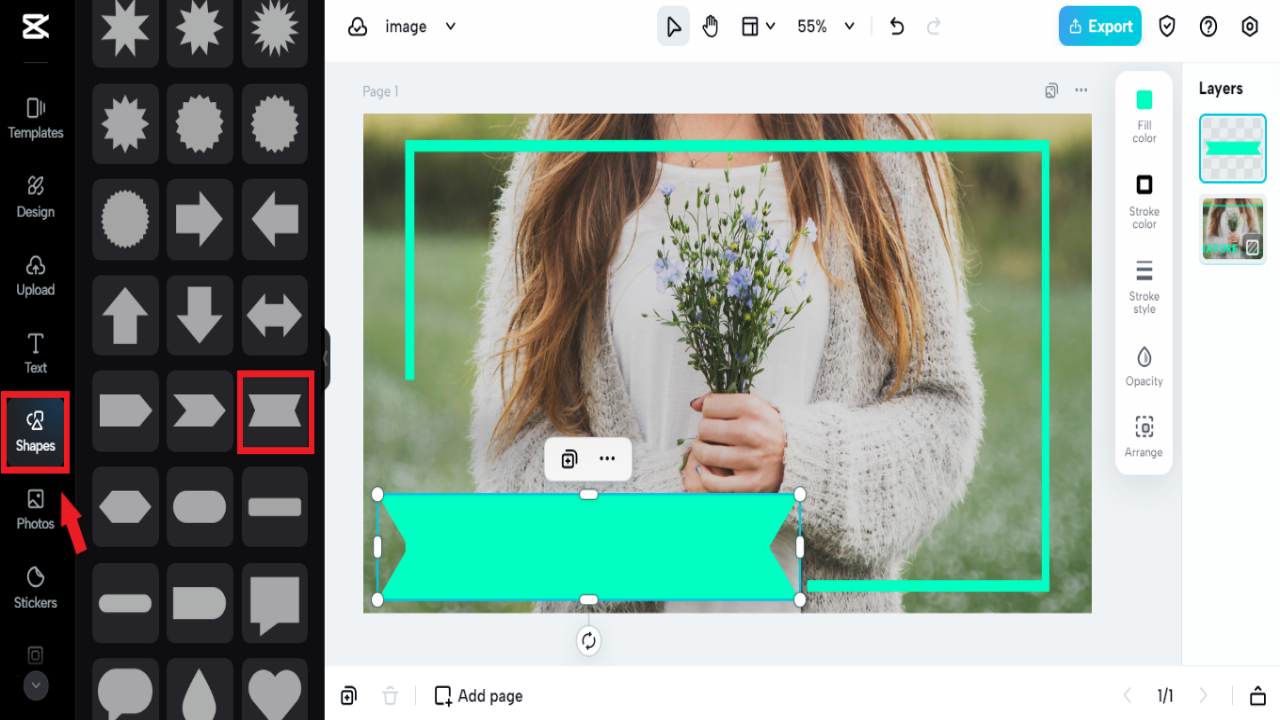1280x720 pixels.
Task: Open the Photos panel
Action: 35,509
